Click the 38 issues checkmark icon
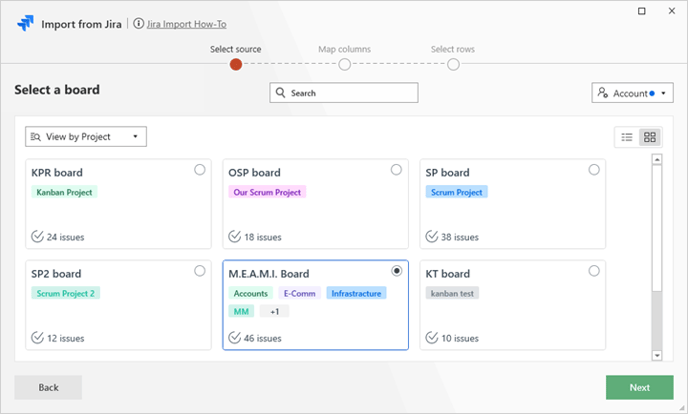Screen dimensions: 688x414 [432, 236]
